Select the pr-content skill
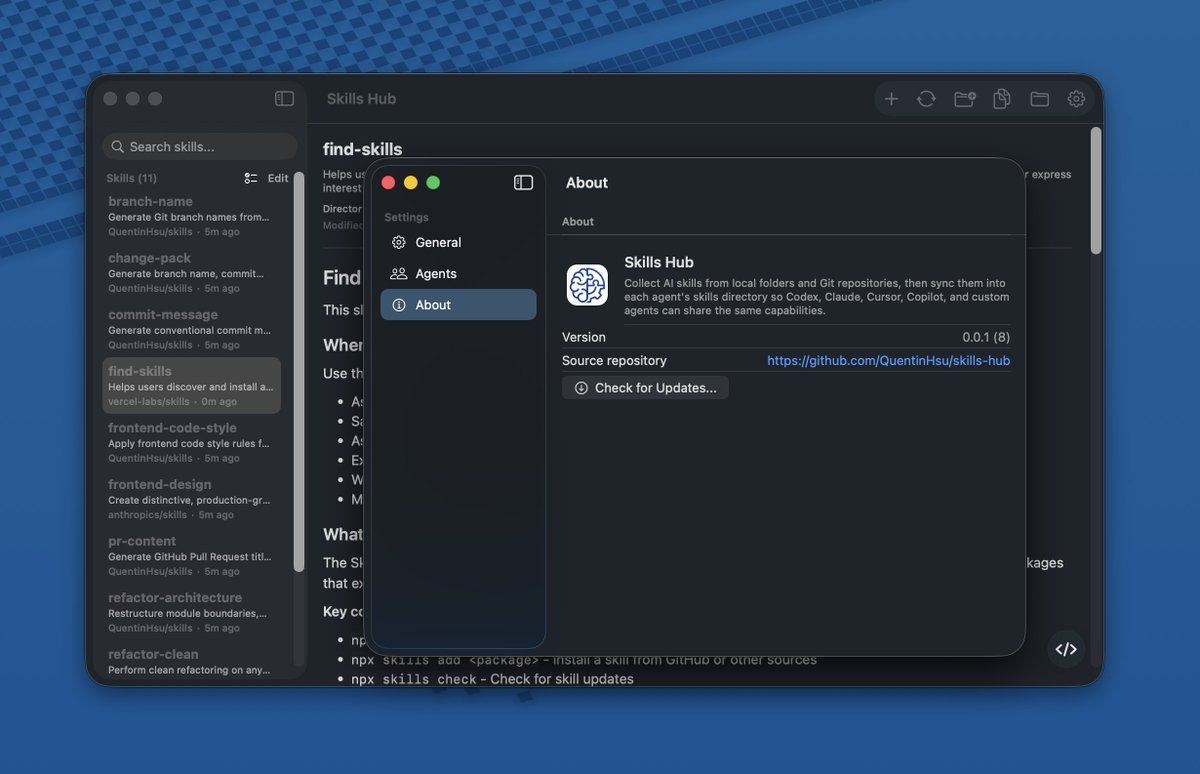The image size is (1200, 774). tap(192, 556)
